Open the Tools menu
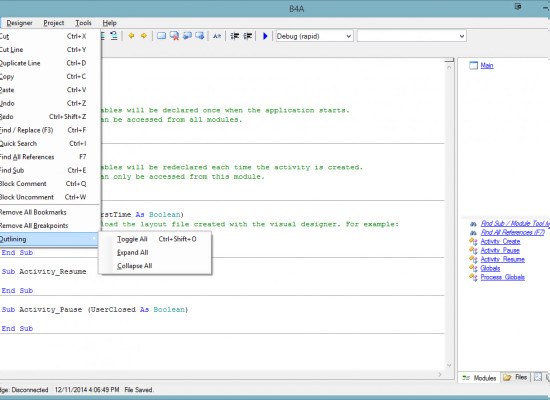 83,23
